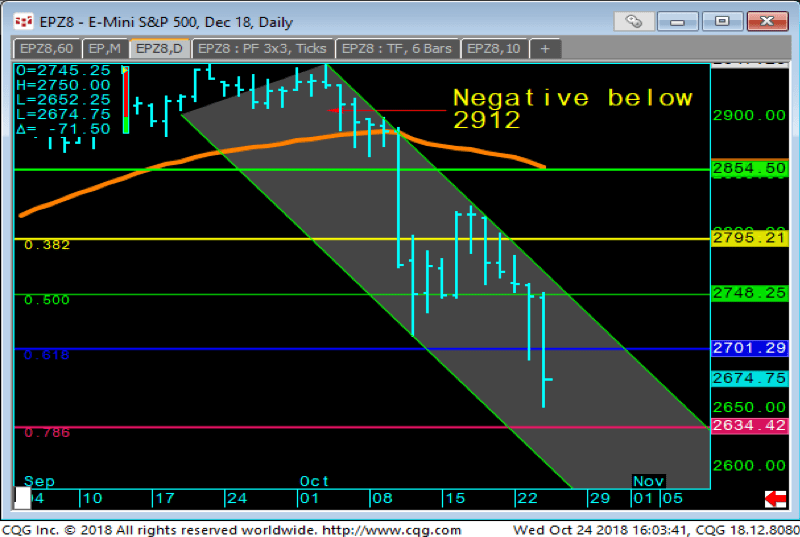Image resolution: width=800 pixels, height=537 pixels.
Task: Click the 'Negative below 2912' annotation text
Action: (572, 109)
